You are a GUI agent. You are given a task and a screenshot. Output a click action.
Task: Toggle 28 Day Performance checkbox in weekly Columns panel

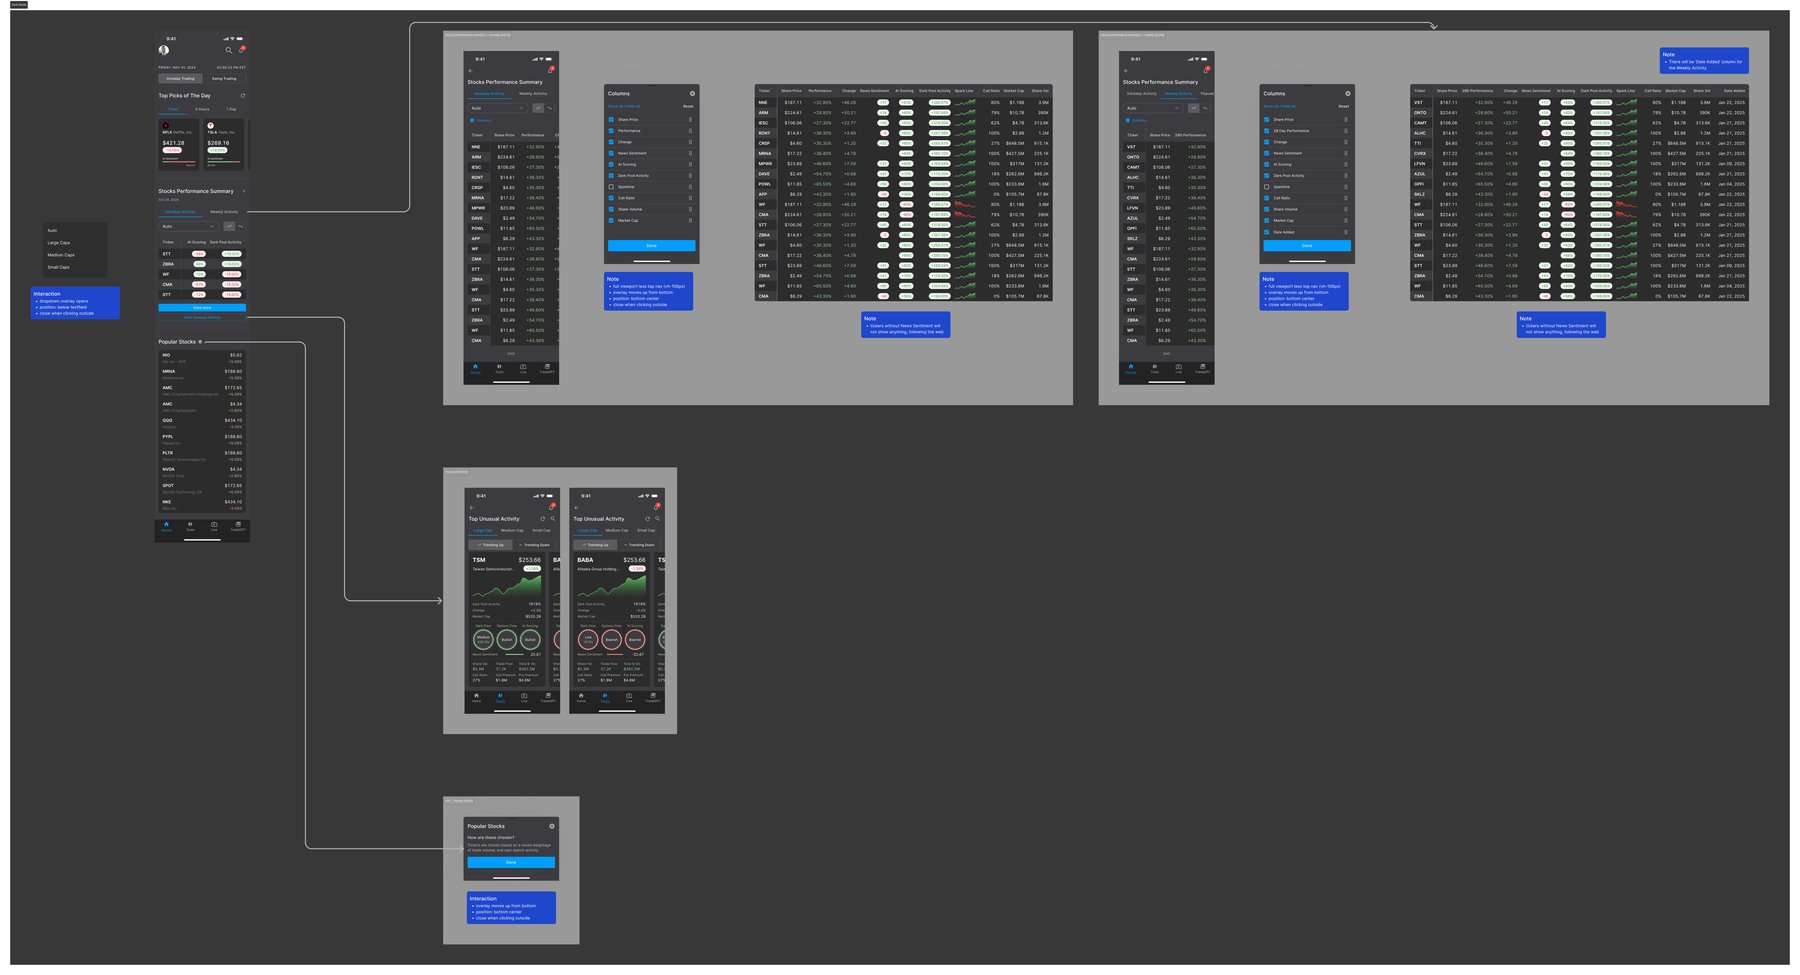pyautogui.click(x=1267, y=131)
